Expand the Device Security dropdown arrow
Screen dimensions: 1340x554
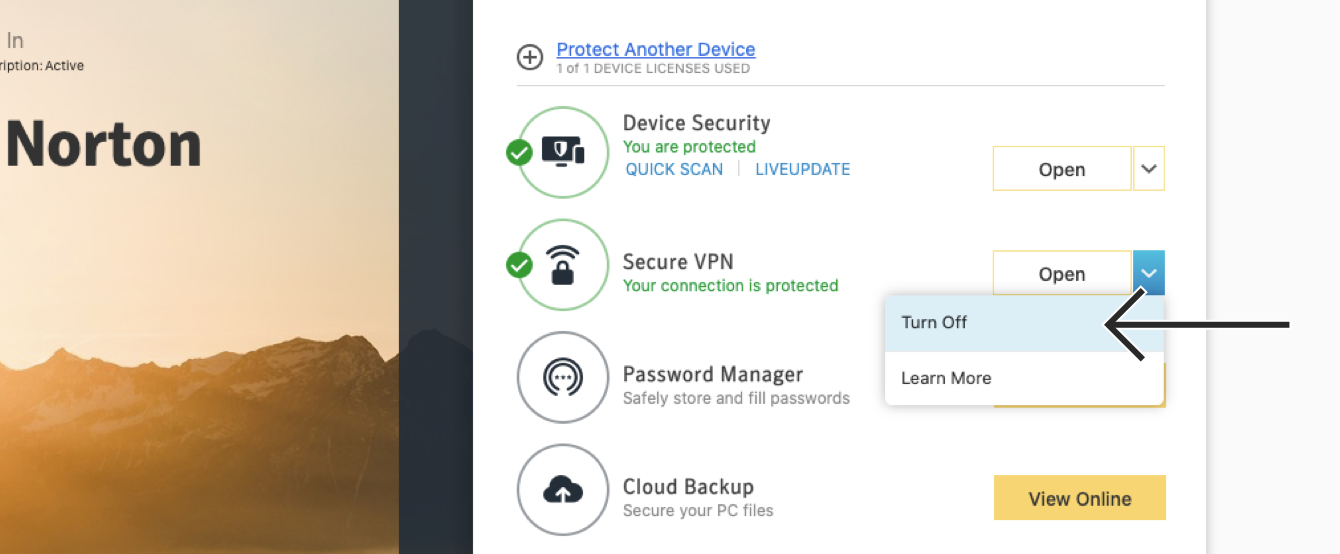[1149, 169]
